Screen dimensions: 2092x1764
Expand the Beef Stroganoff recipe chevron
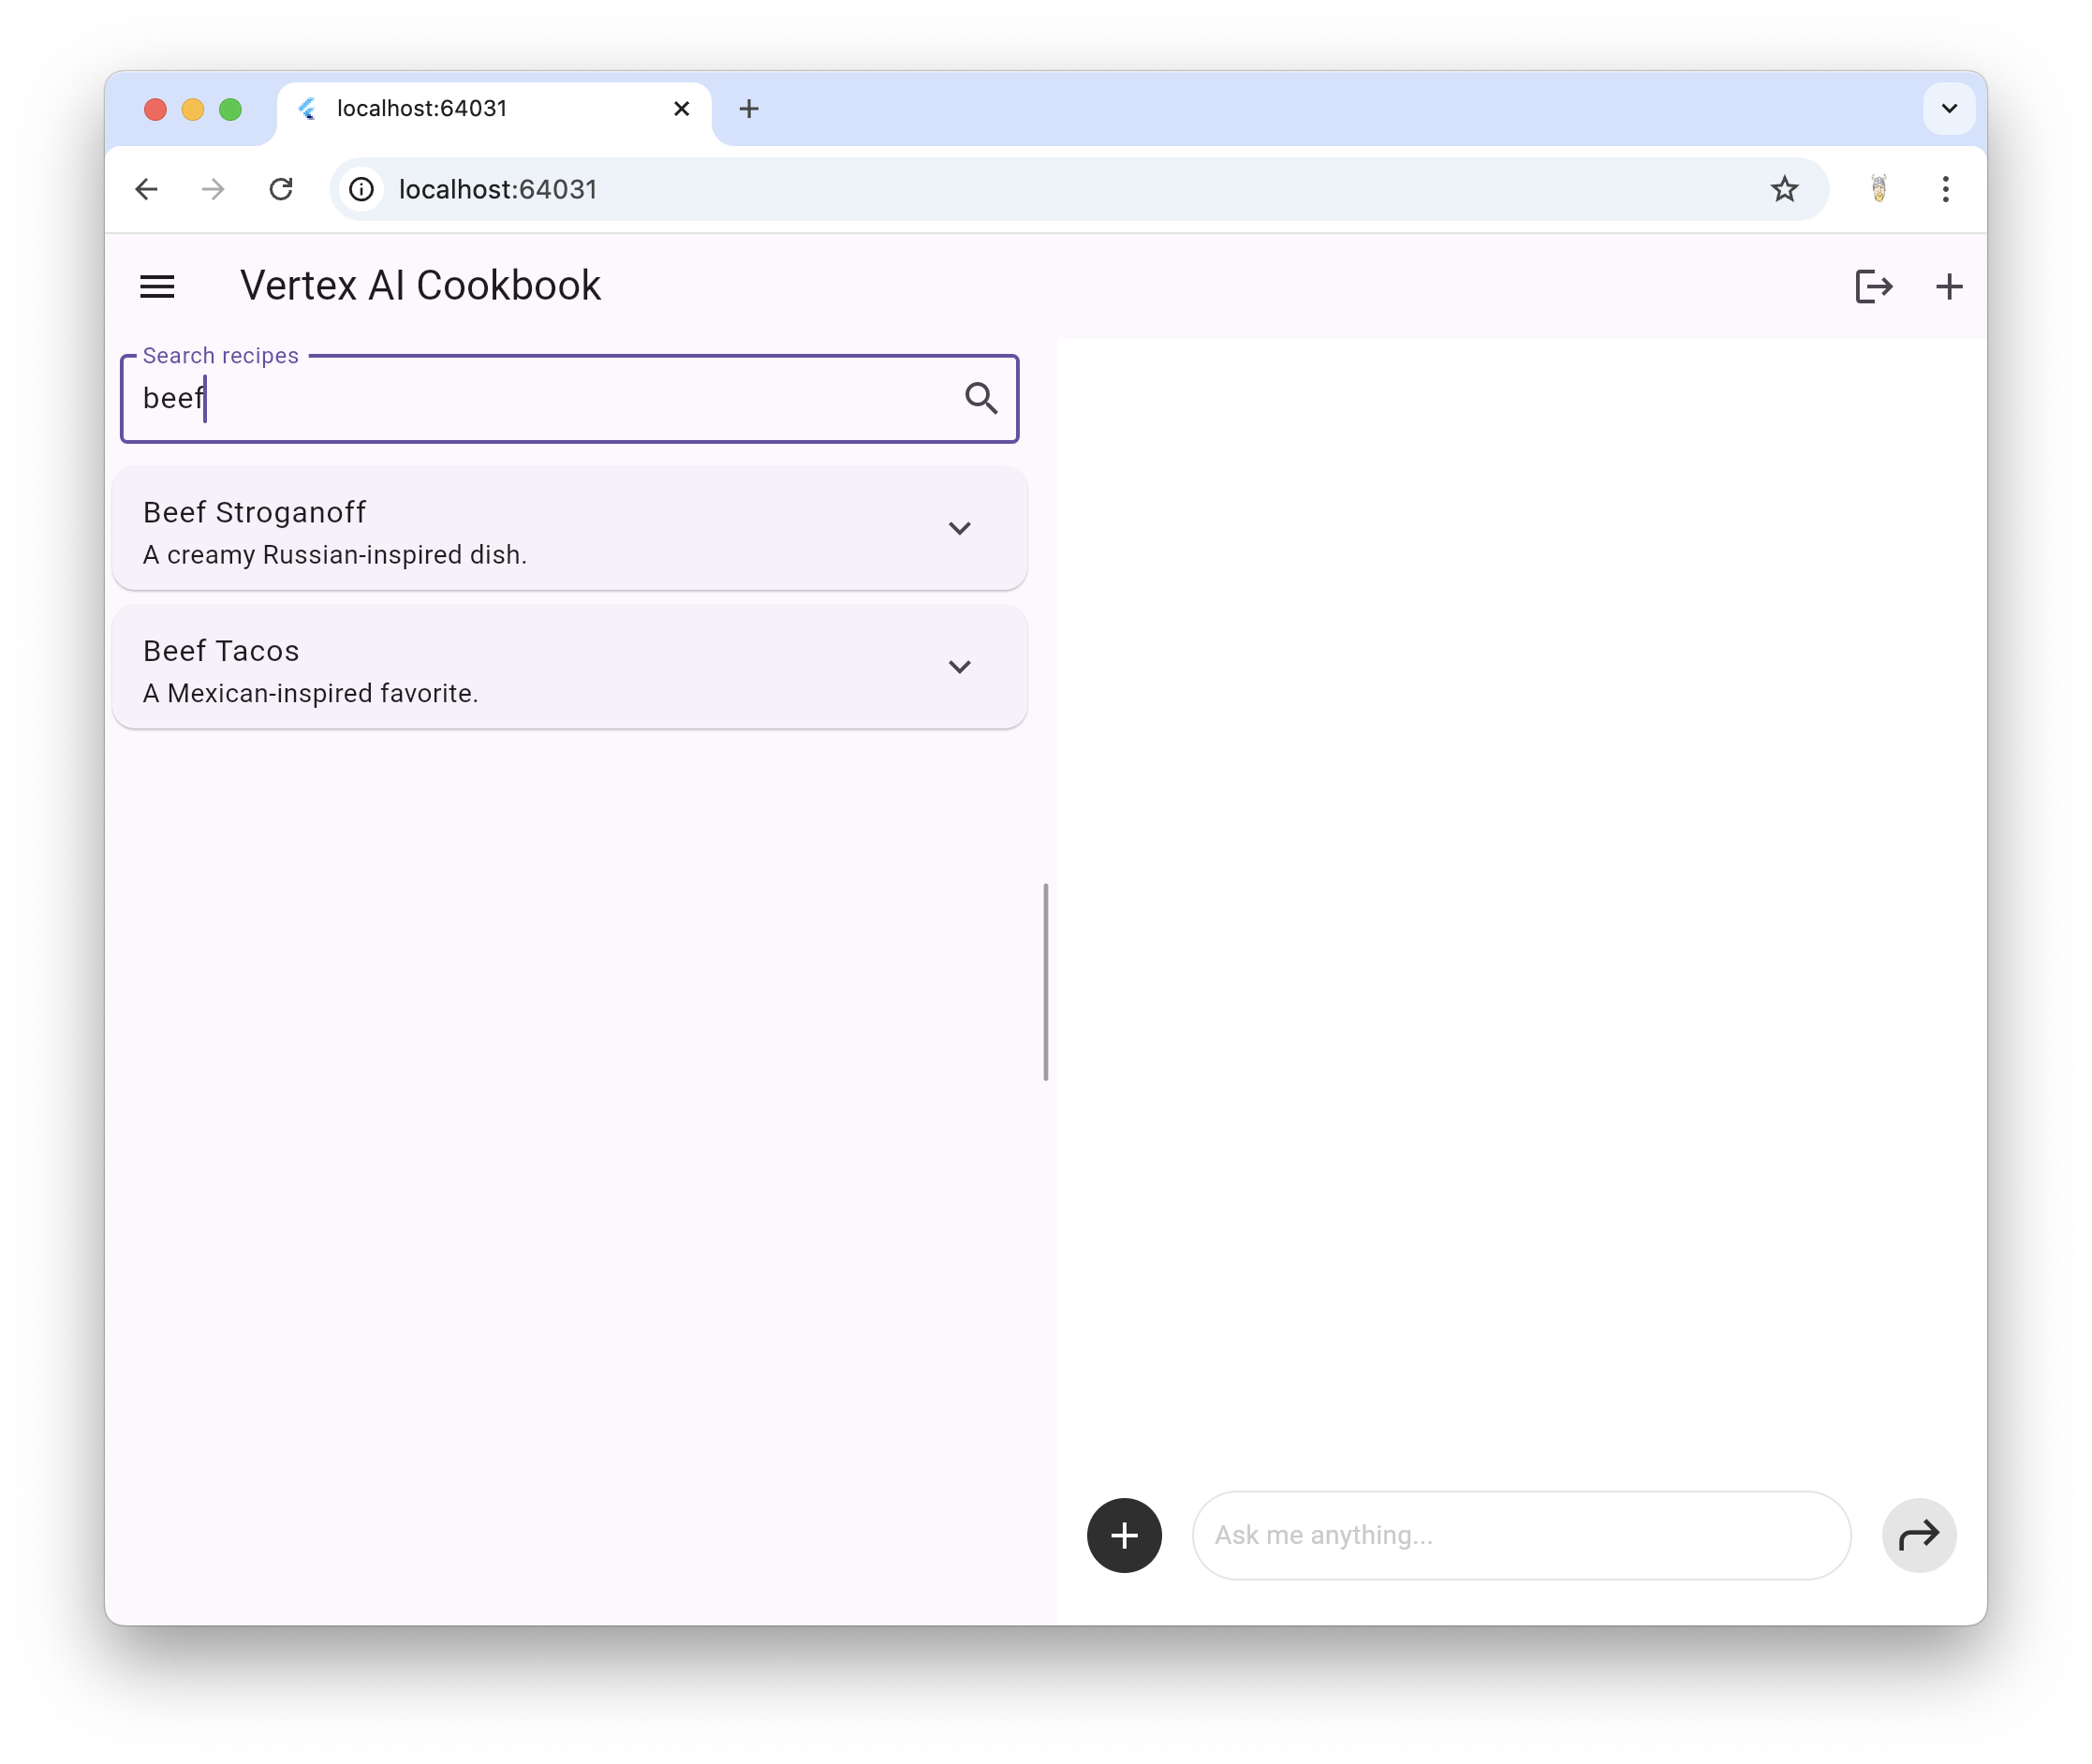[x=959, y=528]
